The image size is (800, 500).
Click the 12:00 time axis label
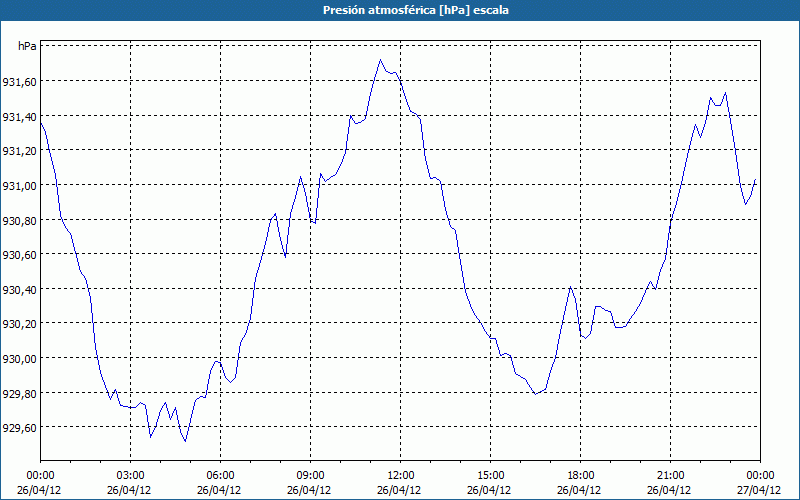[x=401, y=476]
